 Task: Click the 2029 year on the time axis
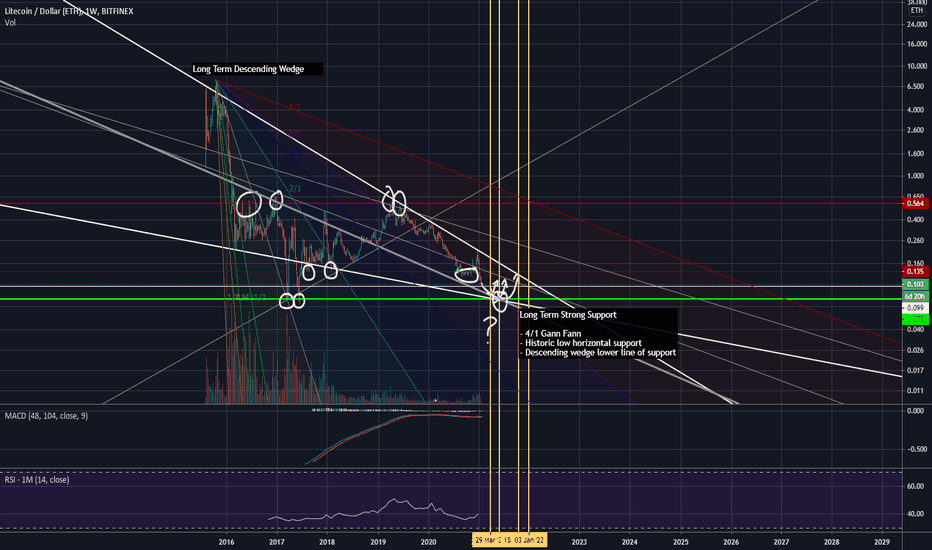[x=883, y=542]
